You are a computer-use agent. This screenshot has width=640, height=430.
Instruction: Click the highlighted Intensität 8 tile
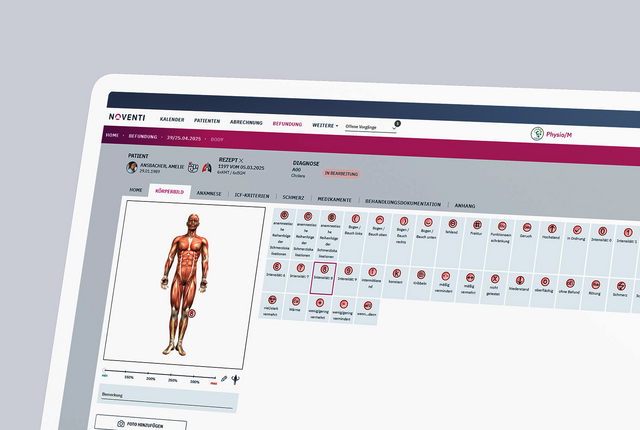tap(323, 278)
